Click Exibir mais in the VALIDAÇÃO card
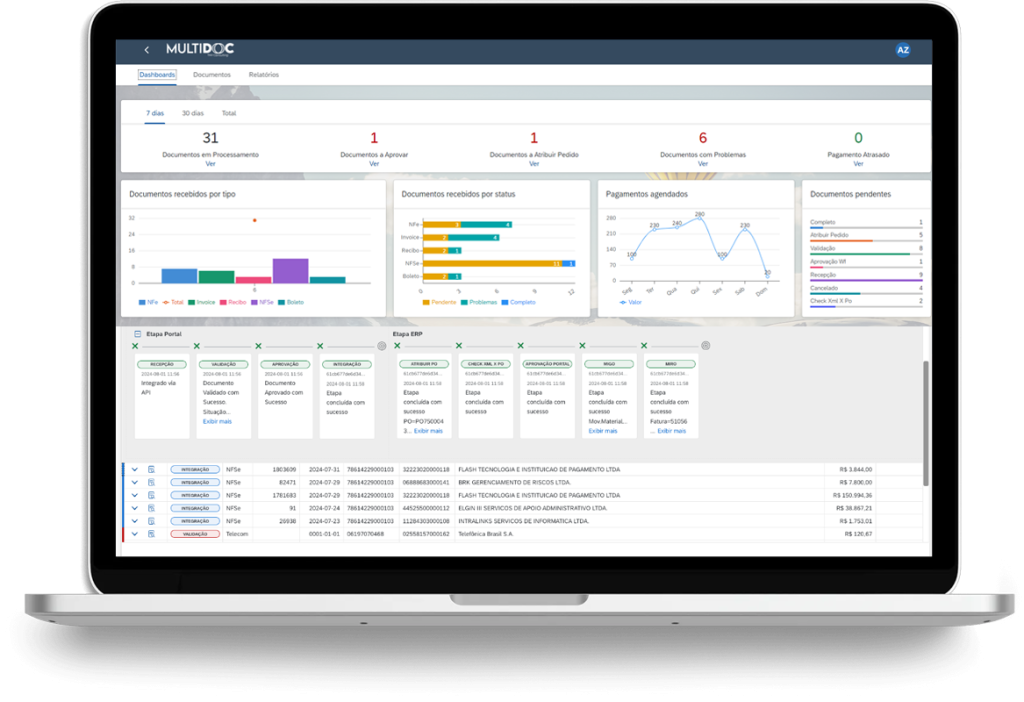 click(217, 421)
